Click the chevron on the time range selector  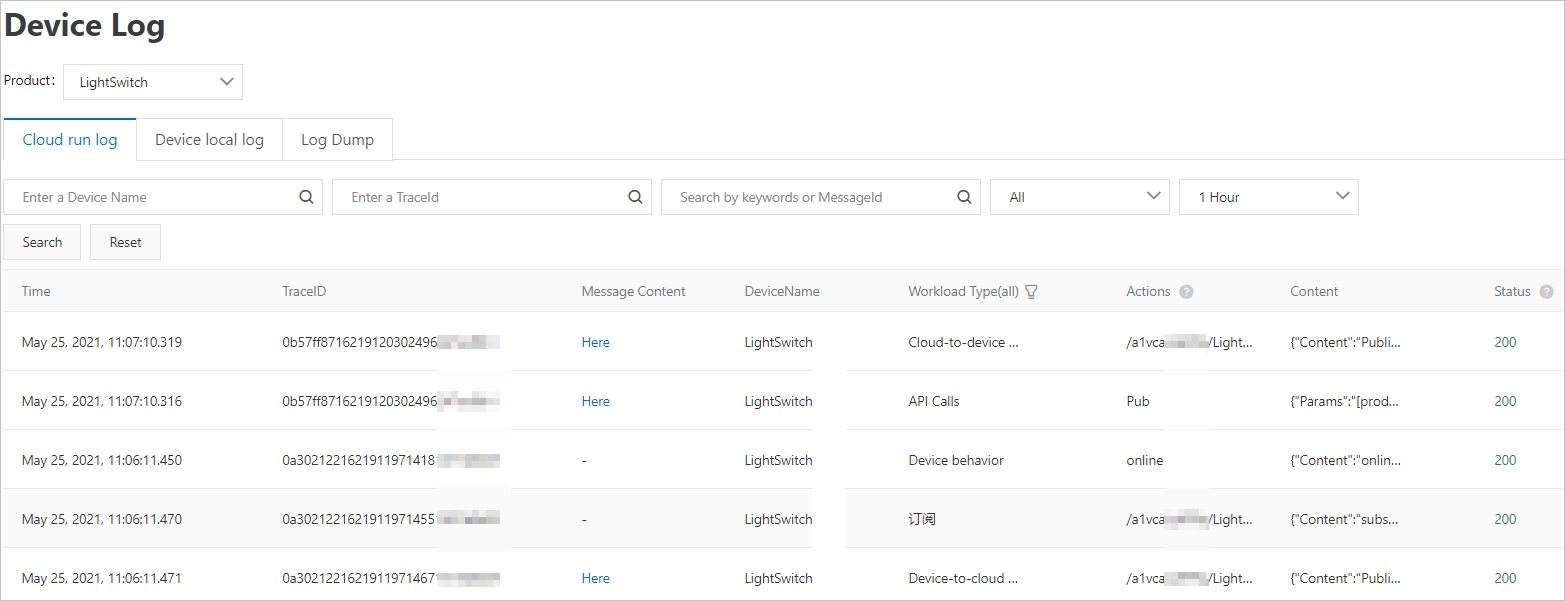(x=1342, y=196)
